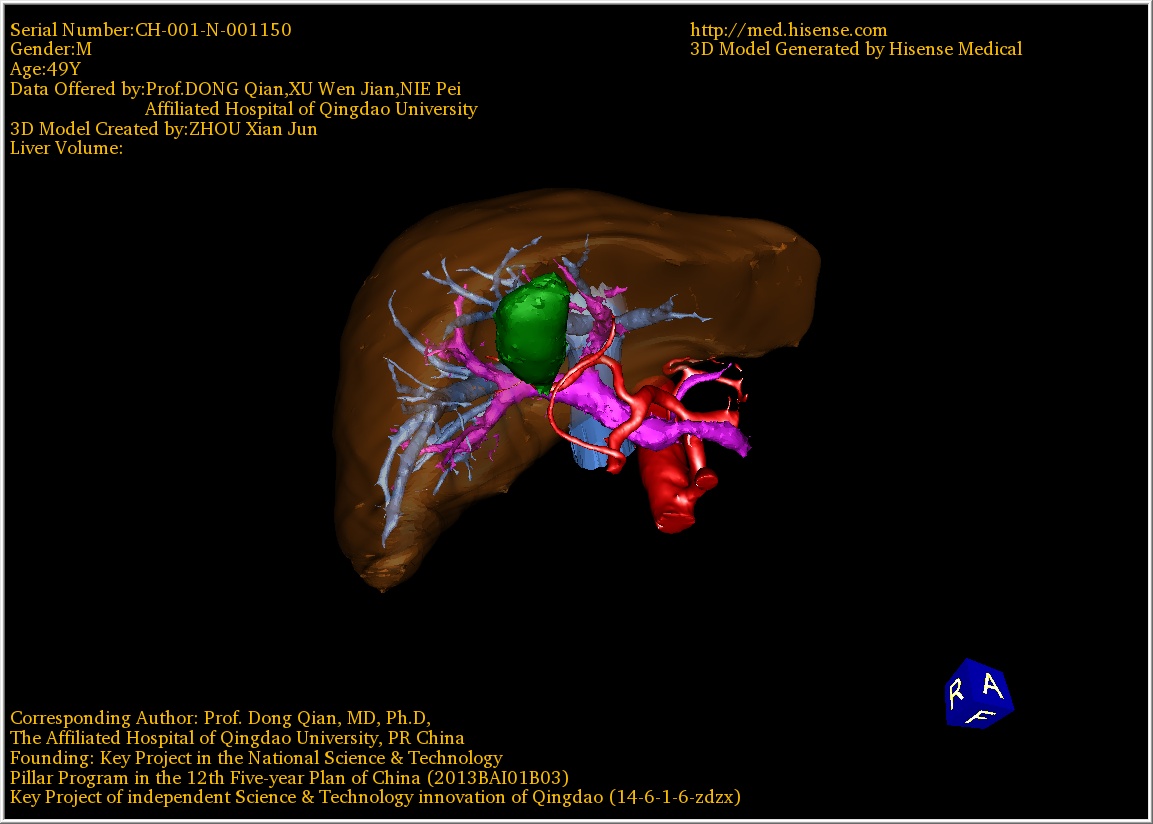The width and height of the screenshot is (1153, 824).
Task: Click the 'Pillar Program in the 12th Five-year Plan' line
Action: click(289, 778)
